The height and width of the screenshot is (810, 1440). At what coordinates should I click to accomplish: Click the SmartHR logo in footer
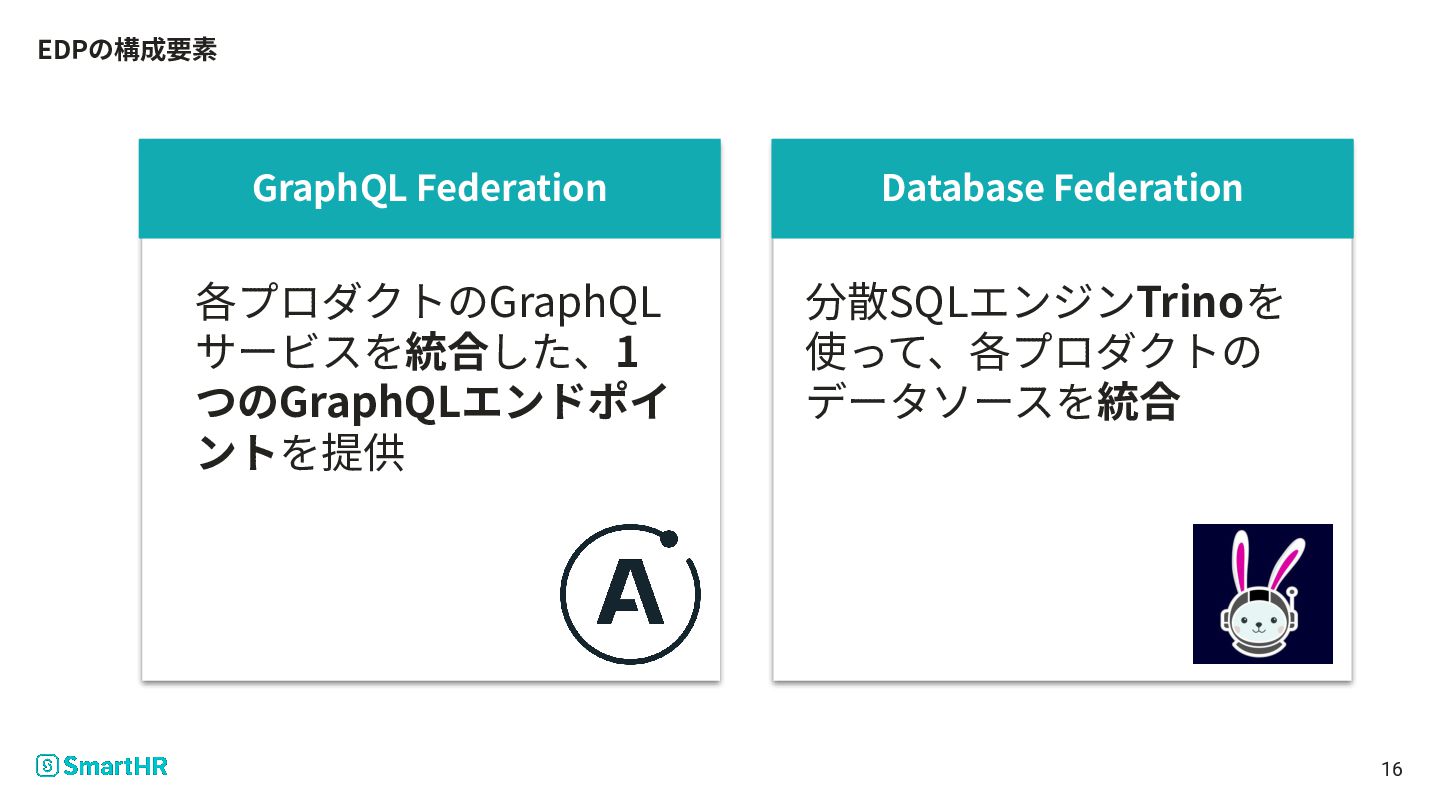(x=102, y=766)
